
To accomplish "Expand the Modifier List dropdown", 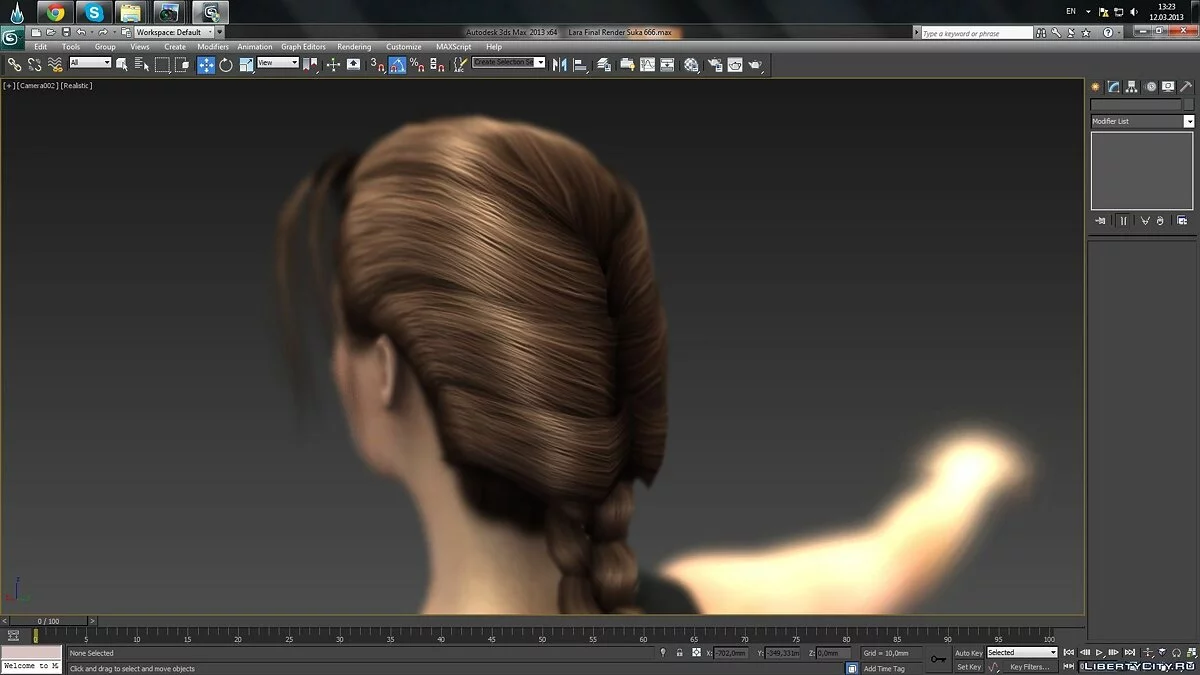I will [x=1189, y=121].
